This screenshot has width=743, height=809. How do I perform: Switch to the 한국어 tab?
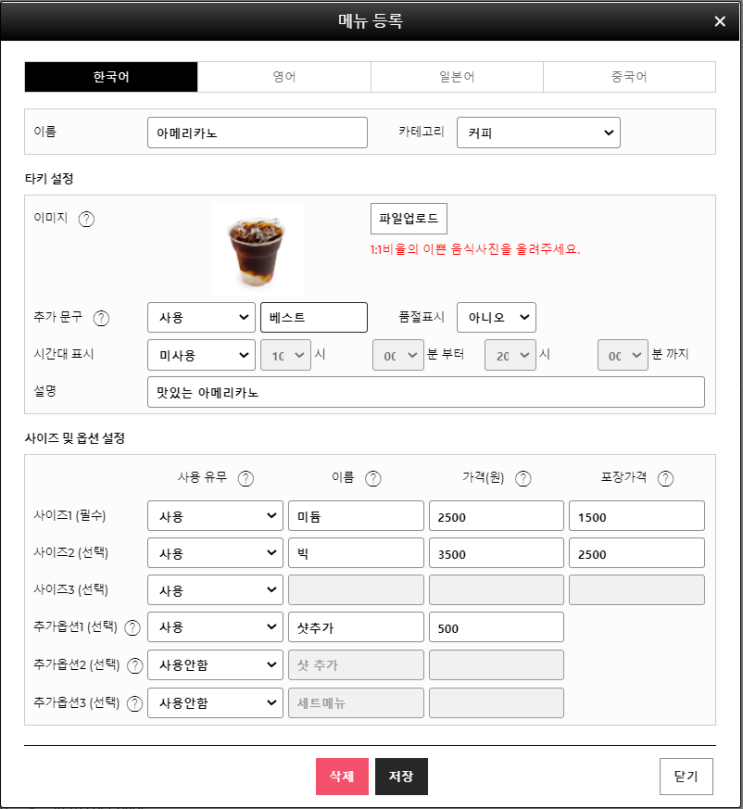click(x=111, y=77)
